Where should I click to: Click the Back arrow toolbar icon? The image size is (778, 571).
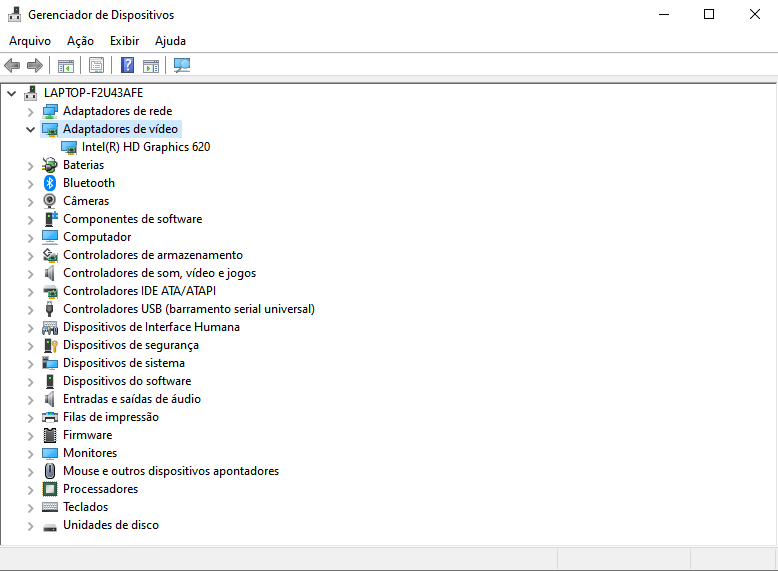pos(12,65)
